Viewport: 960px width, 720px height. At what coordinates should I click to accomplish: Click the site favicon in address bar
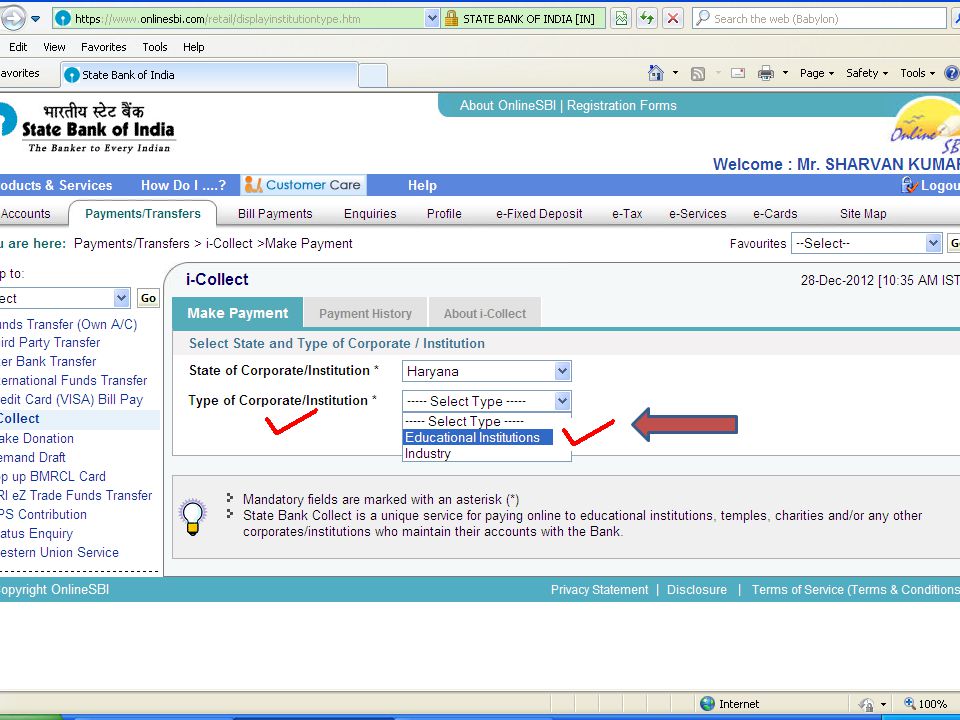click(62, 18)
